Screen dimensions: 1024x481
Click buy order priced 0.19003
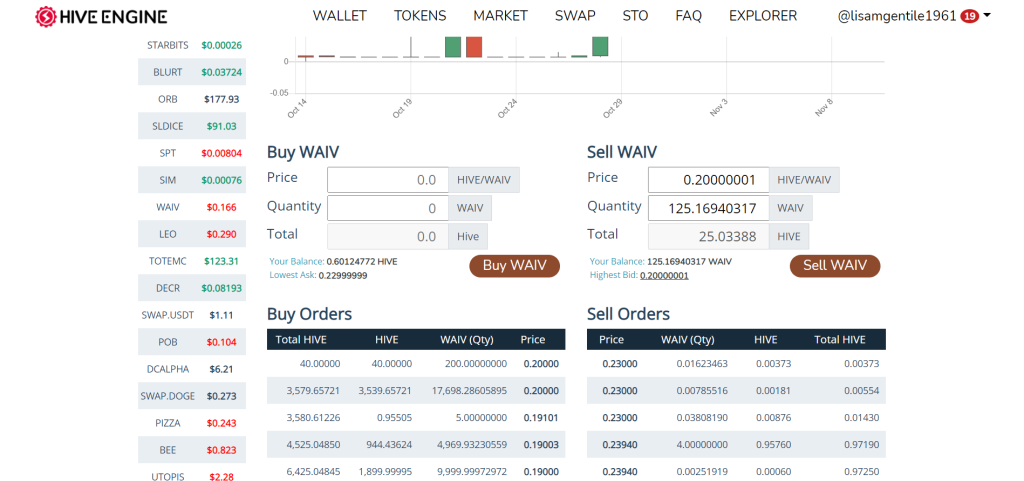(416, 444)
